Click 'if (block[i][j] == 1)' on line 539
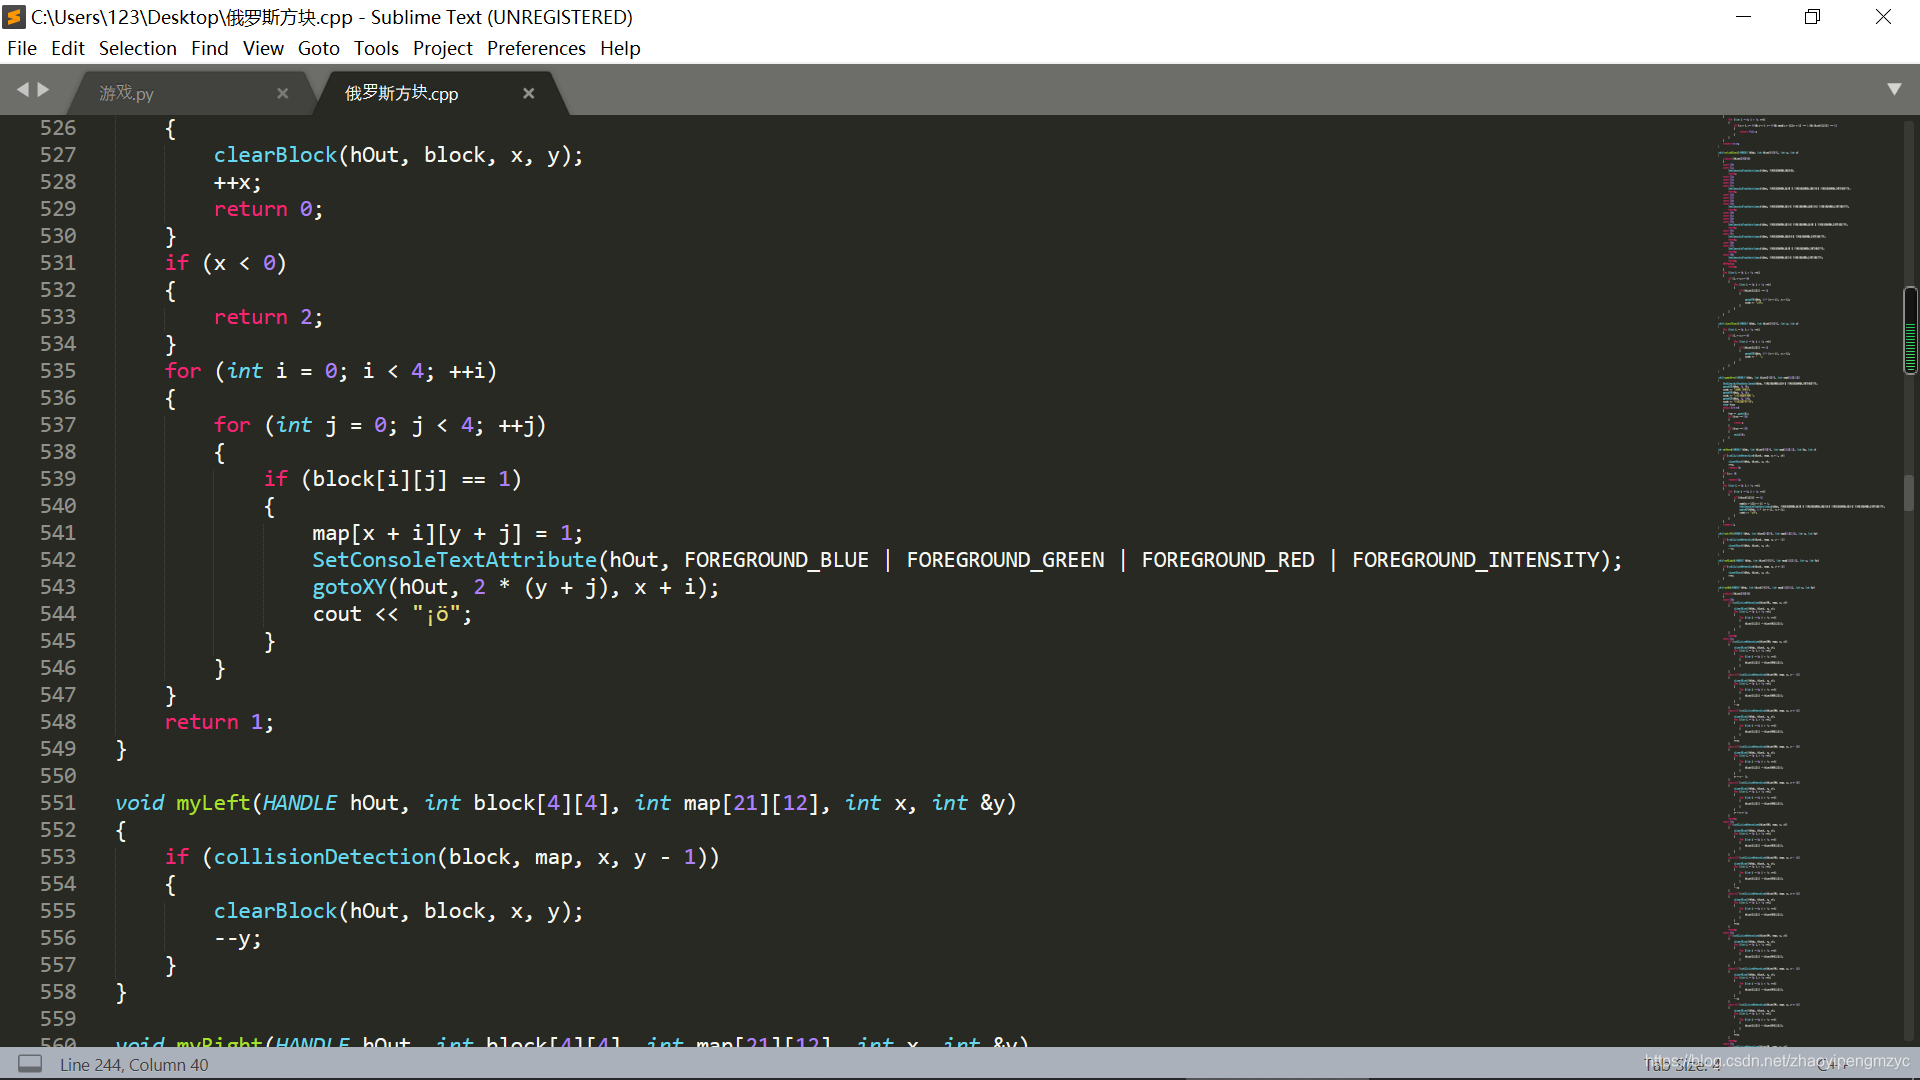 (x=392, y=479)
